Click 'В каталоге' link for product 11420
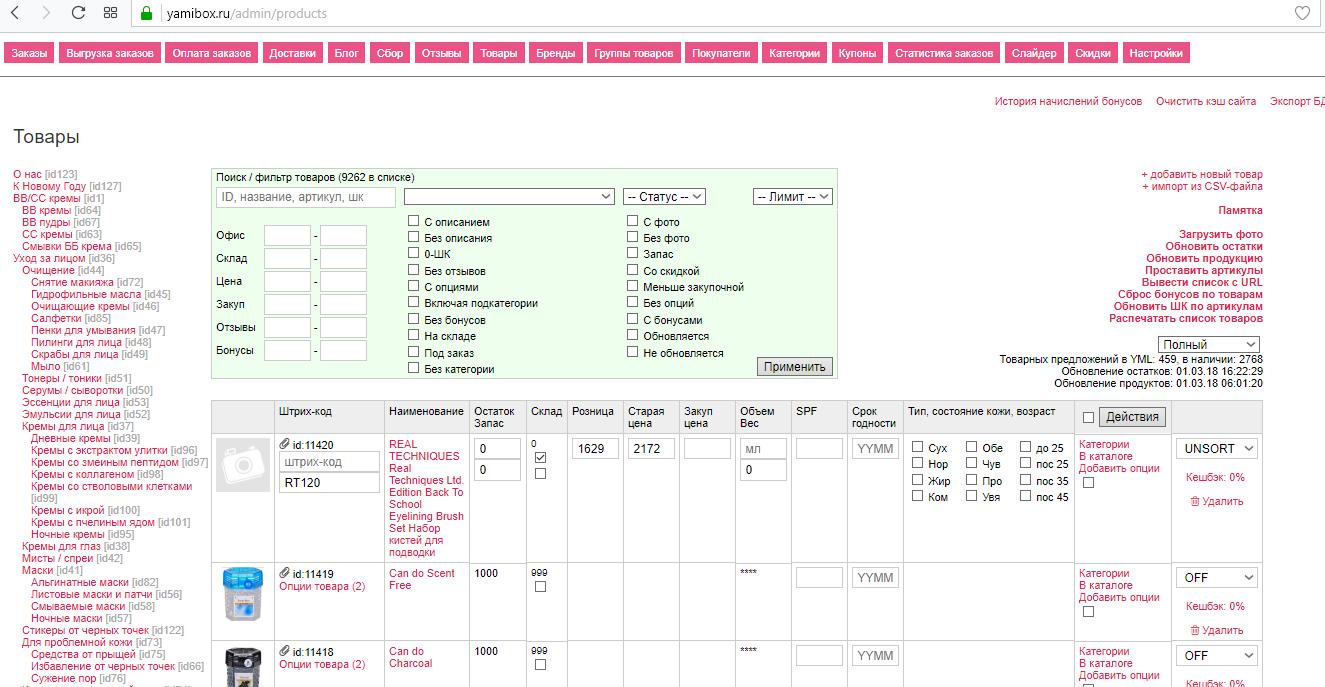 (1106, 456)
